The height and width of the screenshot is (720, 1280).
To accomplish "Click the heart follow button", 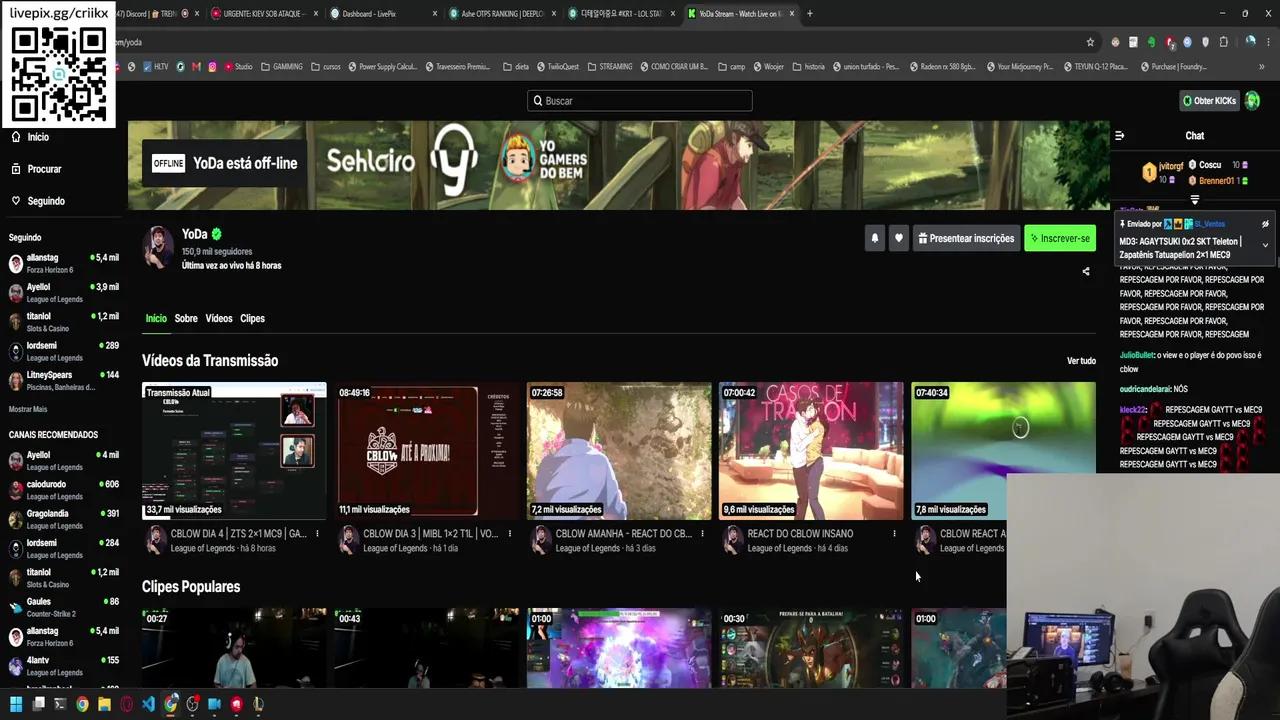I will click(x=898, y=238).
